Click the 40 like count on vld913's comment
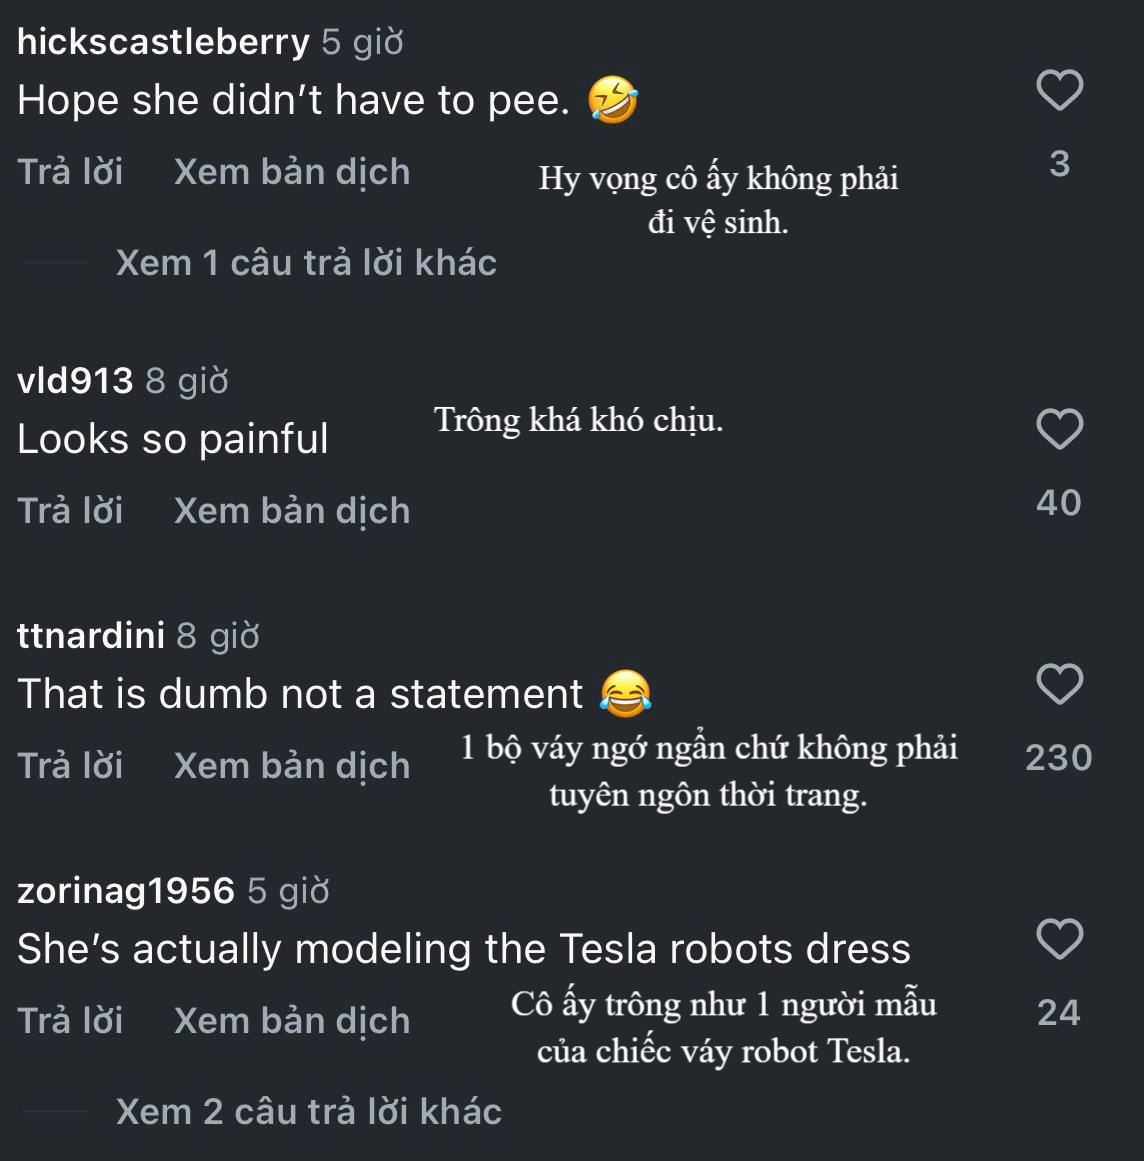 coord(1058,503)
